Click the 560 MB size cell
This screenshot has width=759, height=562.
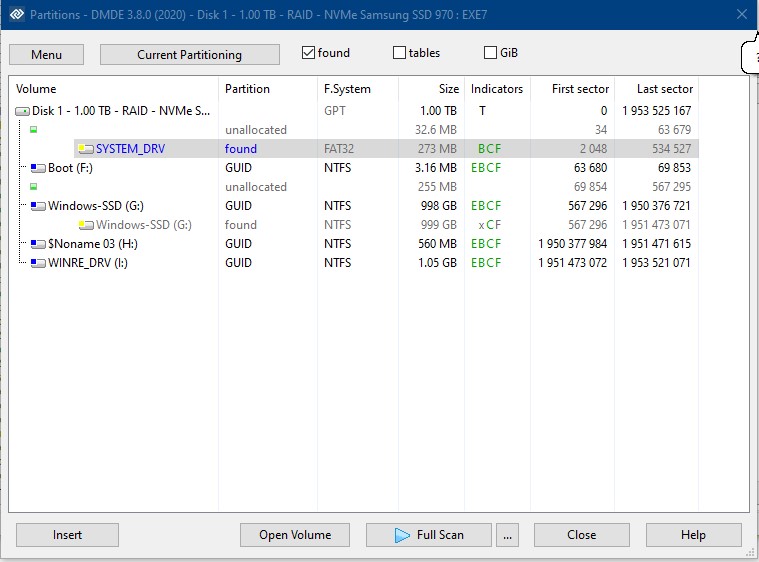tap(438, 243)
